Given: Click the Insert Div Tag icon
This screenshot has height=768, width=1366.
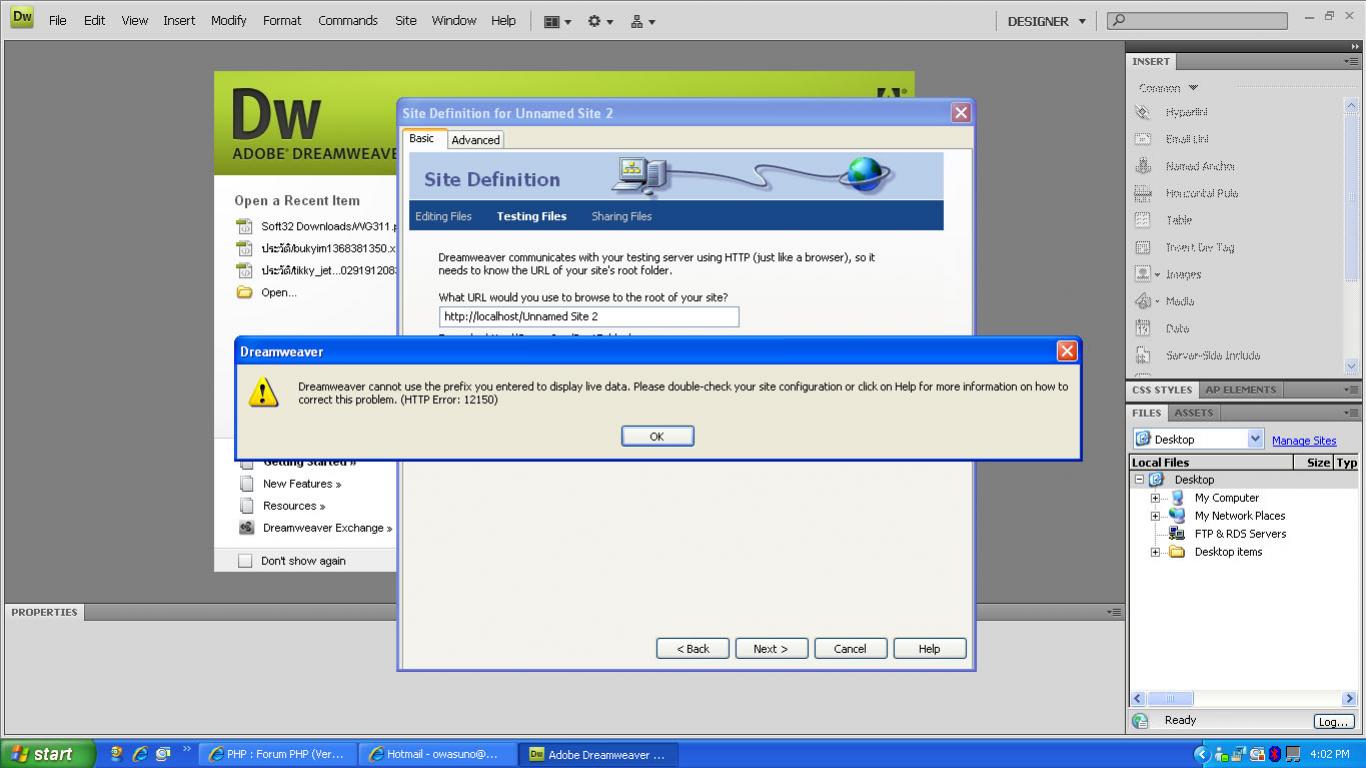Looking at the screenshot, I should 1143,247.
